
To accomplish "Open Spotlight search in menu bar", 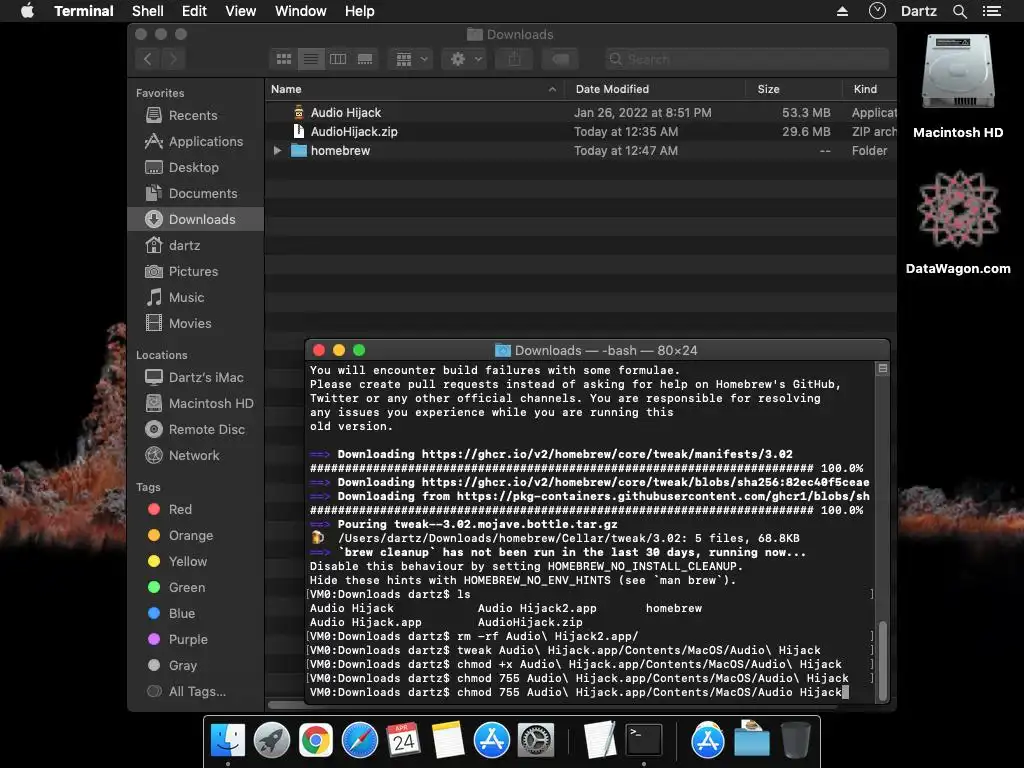I will coord(959,11).
